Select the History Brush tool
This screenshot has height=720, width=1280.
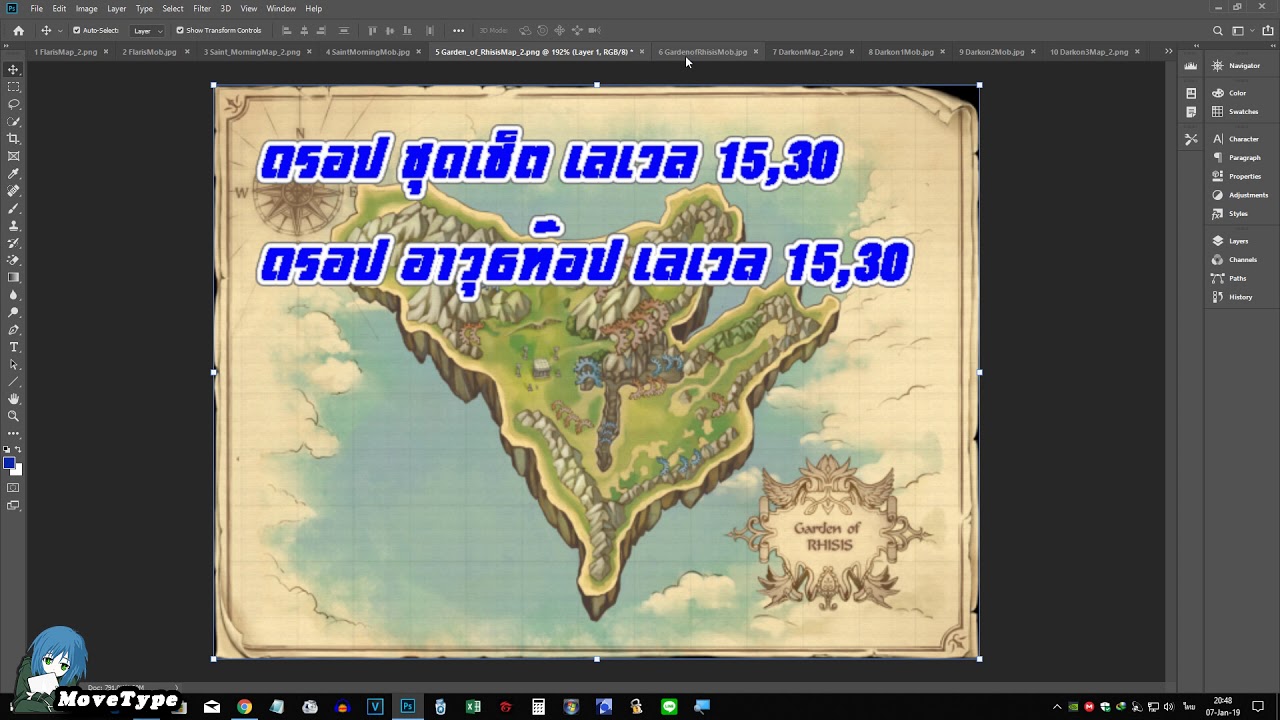13,243
